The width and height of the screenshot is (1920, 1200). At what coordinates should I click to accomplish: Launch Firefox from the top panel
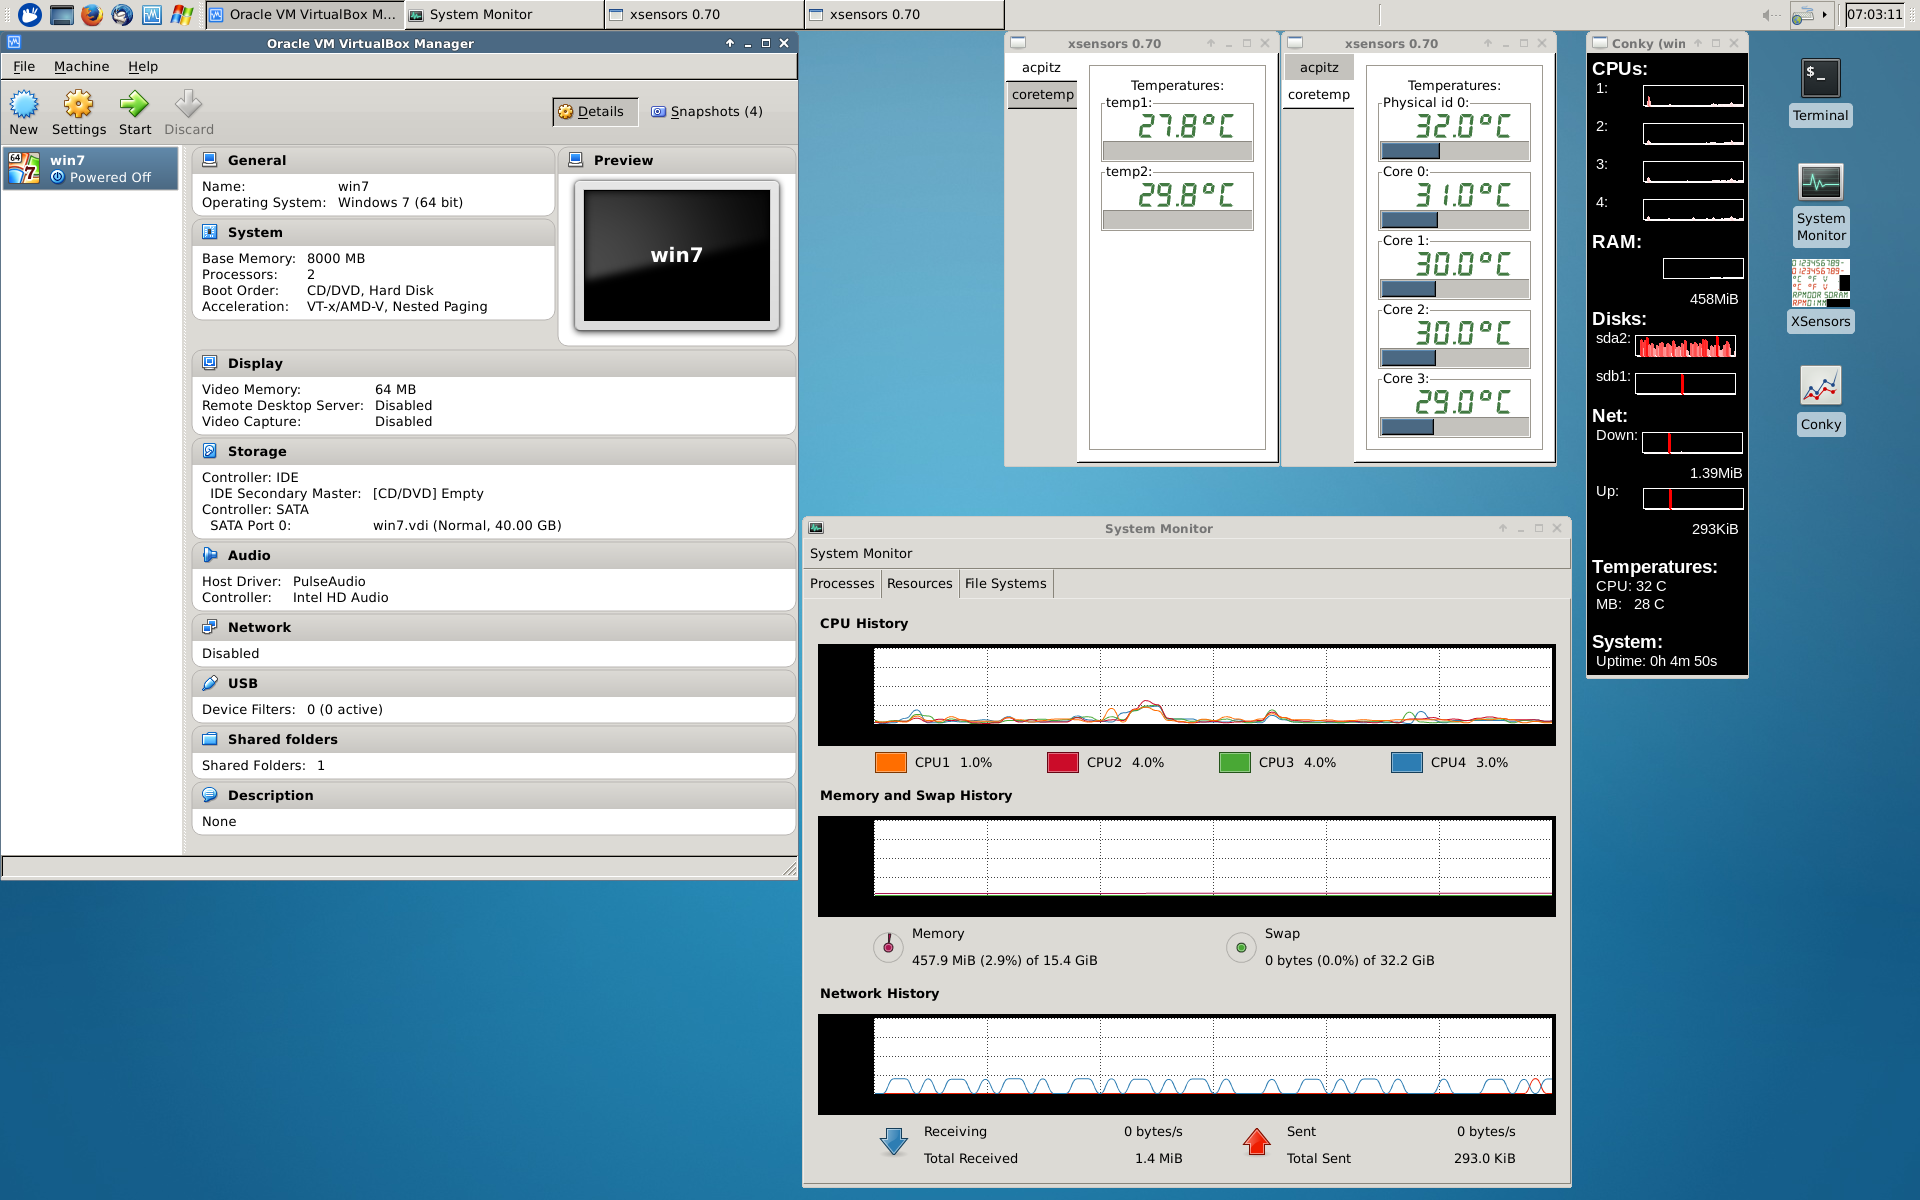92,14
